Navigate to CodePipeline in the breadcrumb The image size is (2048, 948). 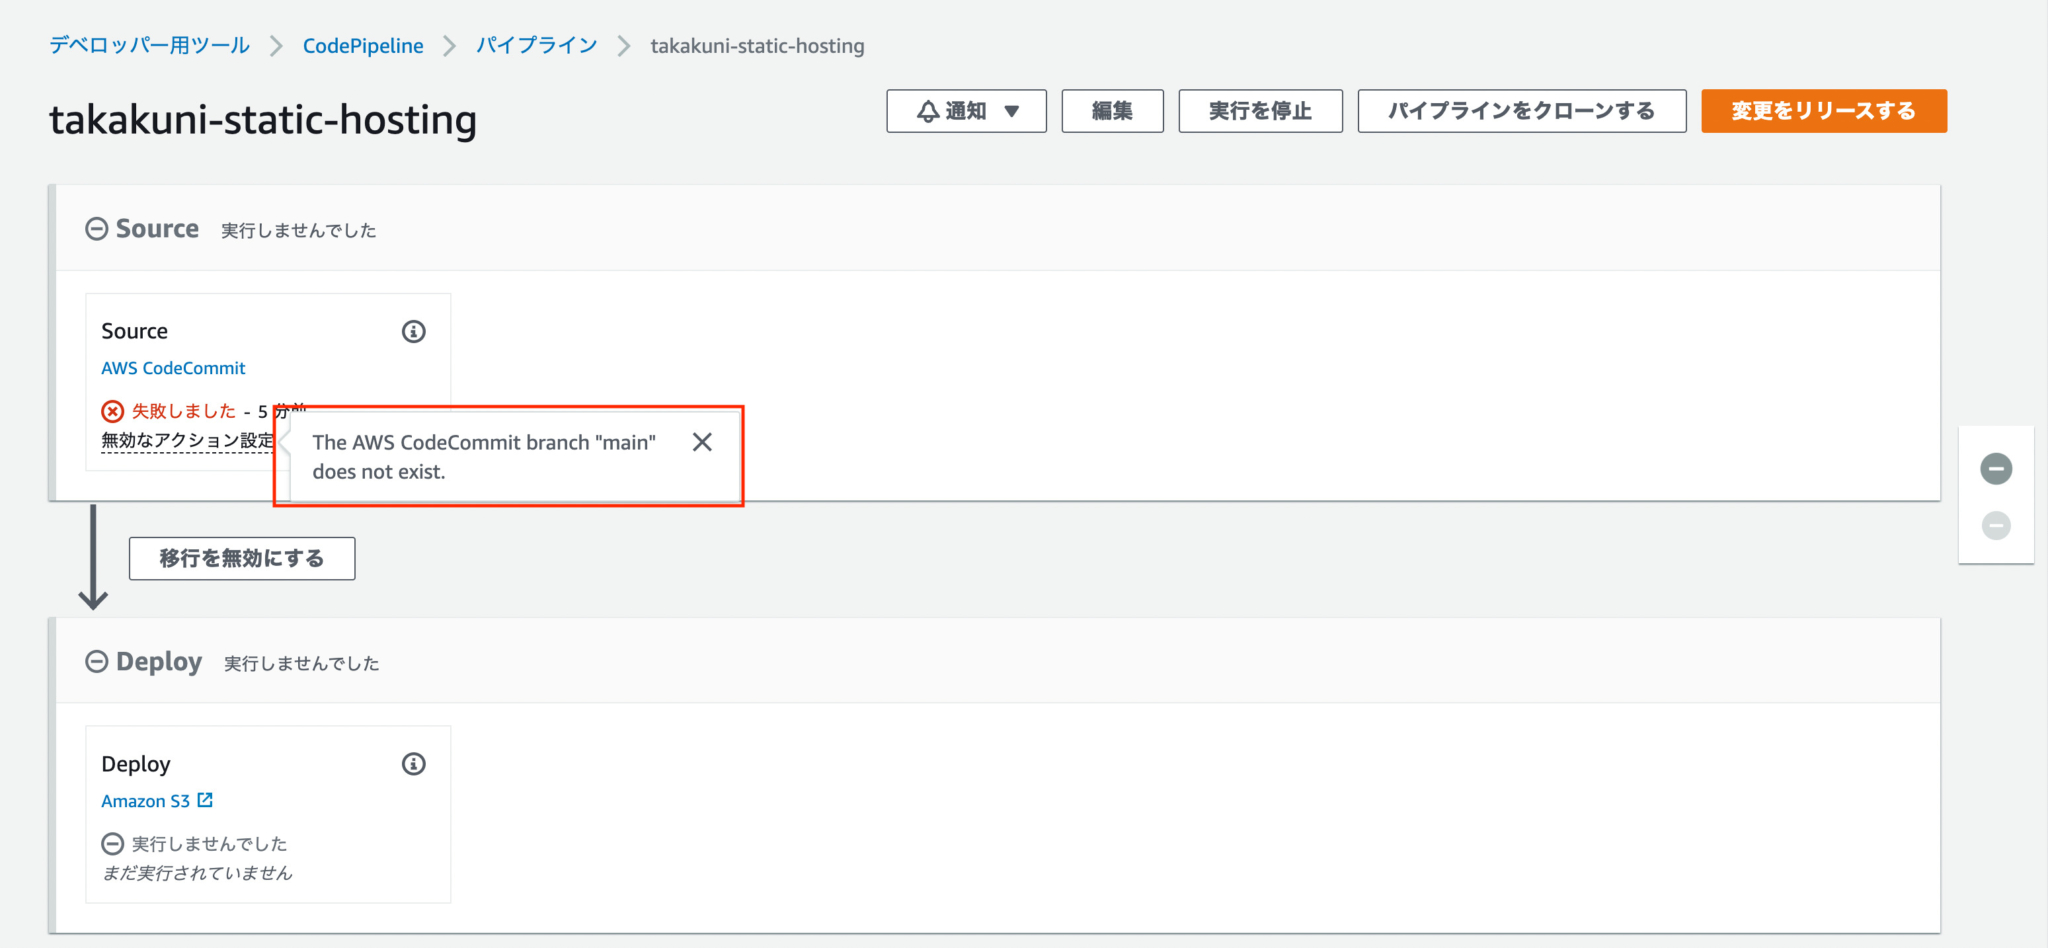click(x=362, y=45)
